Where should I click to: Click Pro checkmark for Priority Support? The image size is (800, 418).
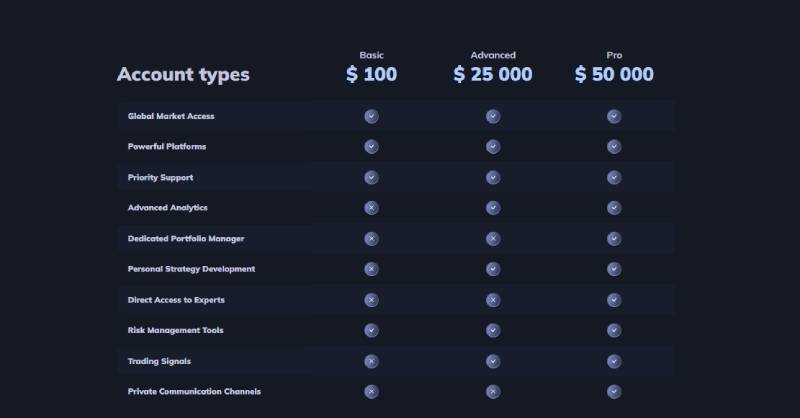[614, 178]
